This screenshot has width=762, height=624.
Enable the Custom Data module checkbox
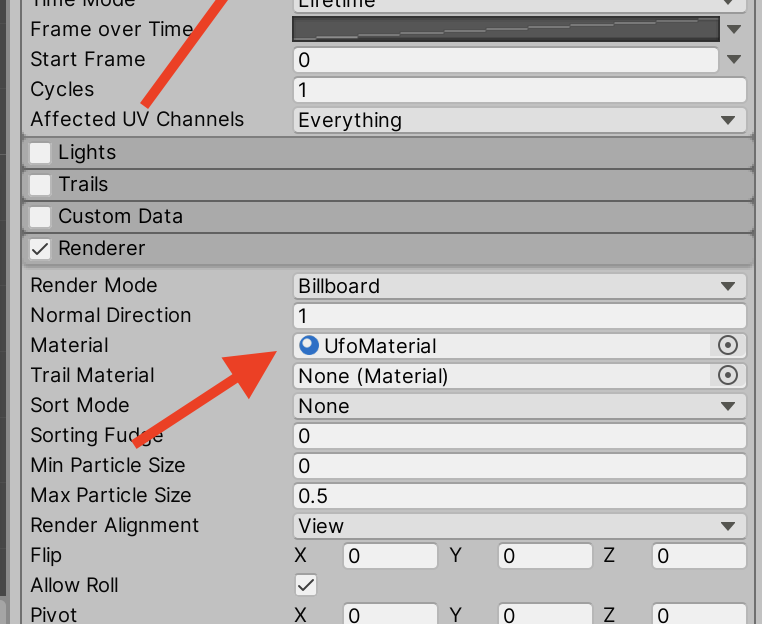41,217
